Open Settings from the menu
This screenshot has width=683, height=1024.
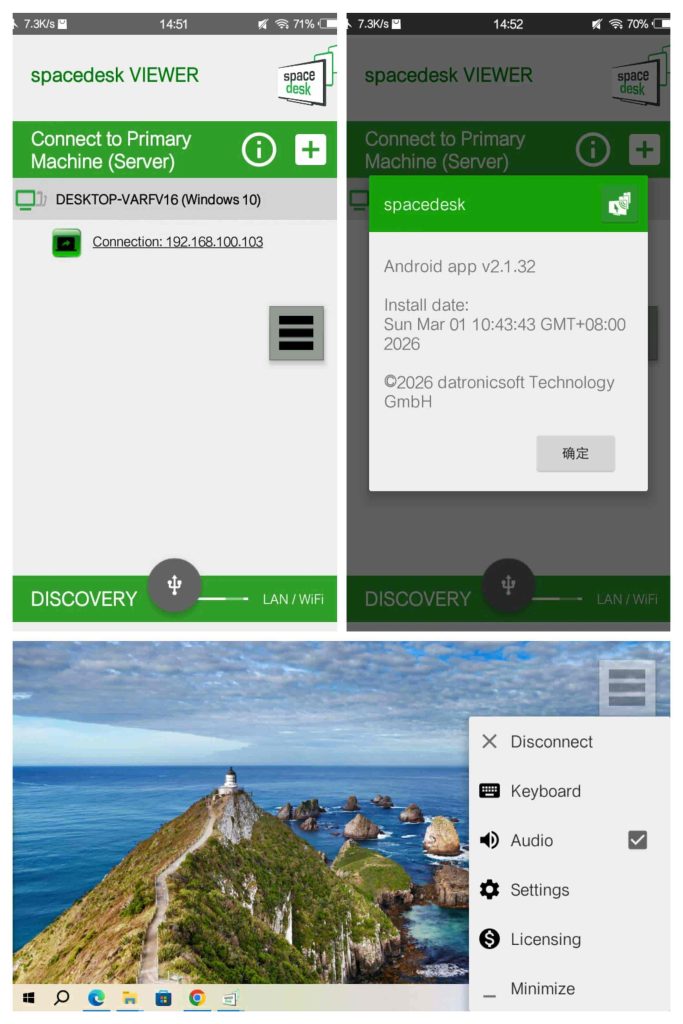click(569, 890)
